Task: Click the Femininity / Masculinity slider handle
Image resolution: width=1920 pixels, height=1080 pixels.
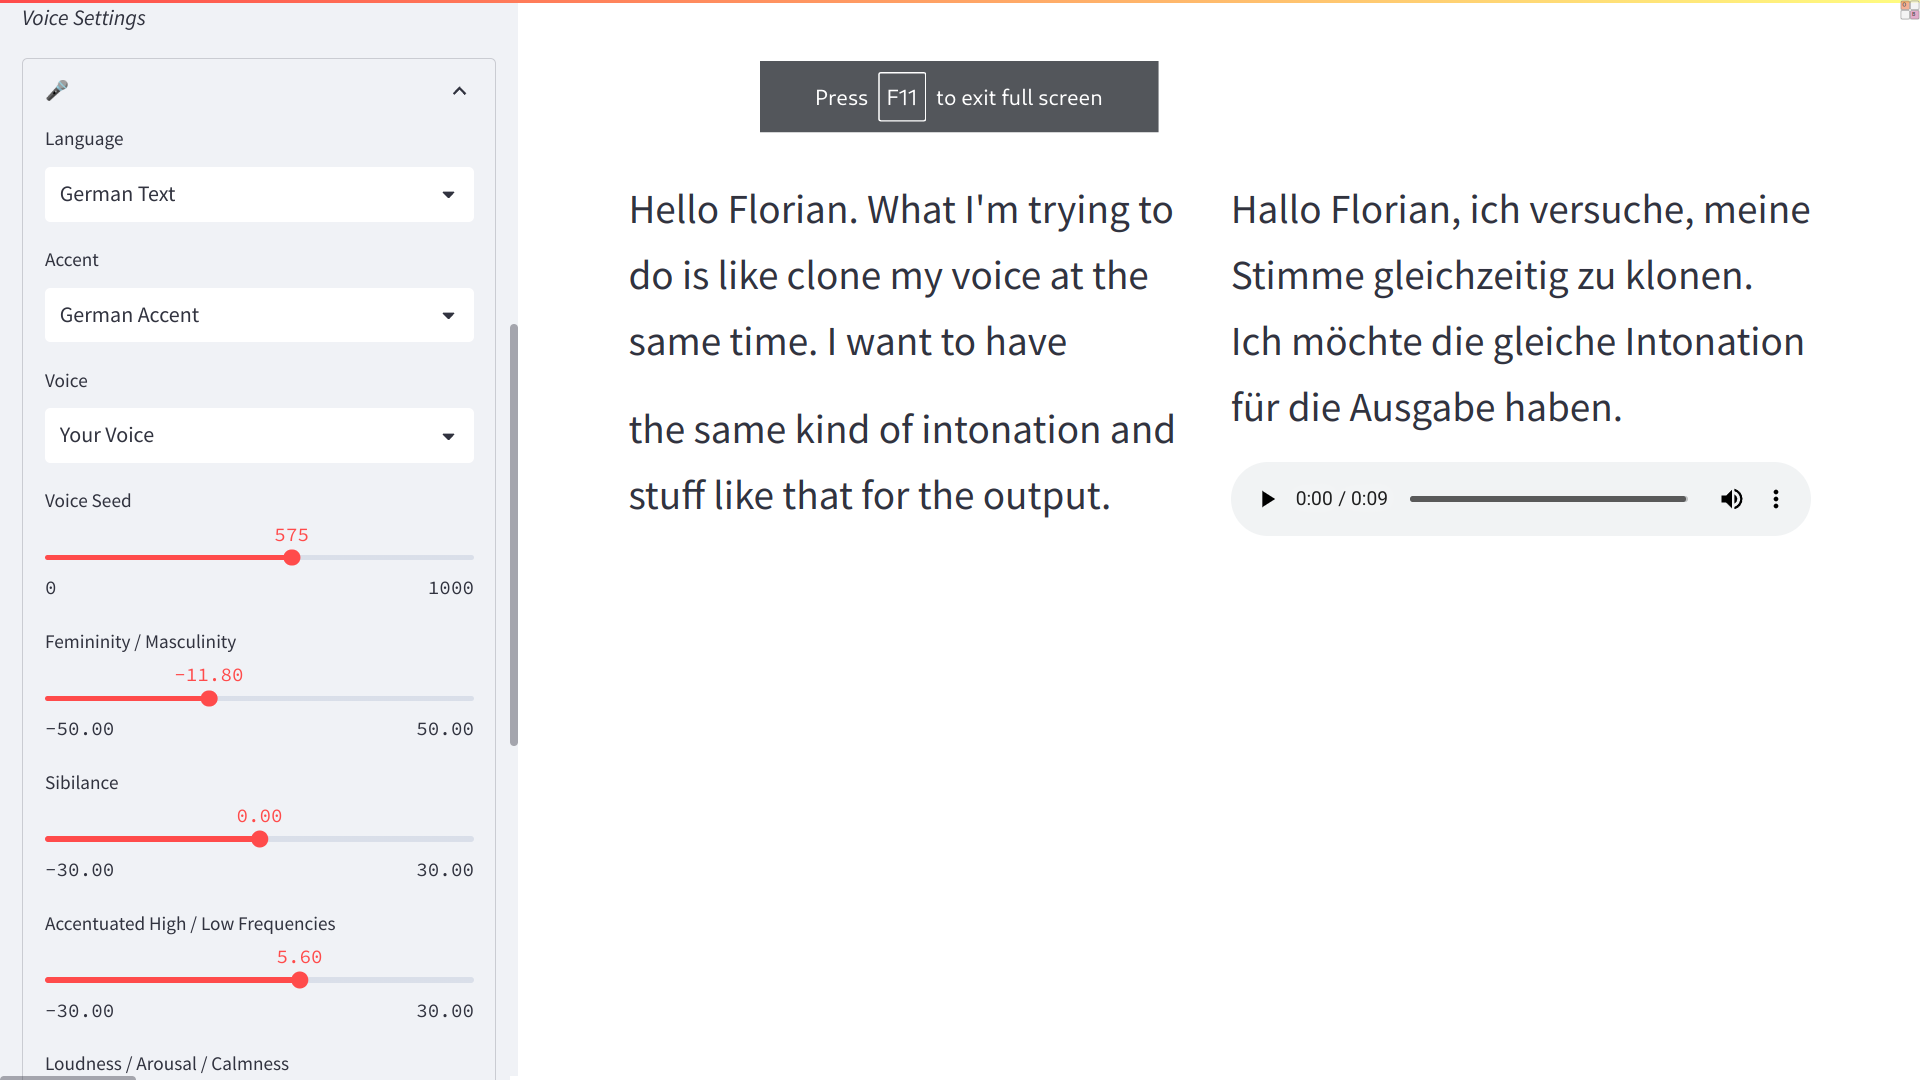Action: click(209, 699)
